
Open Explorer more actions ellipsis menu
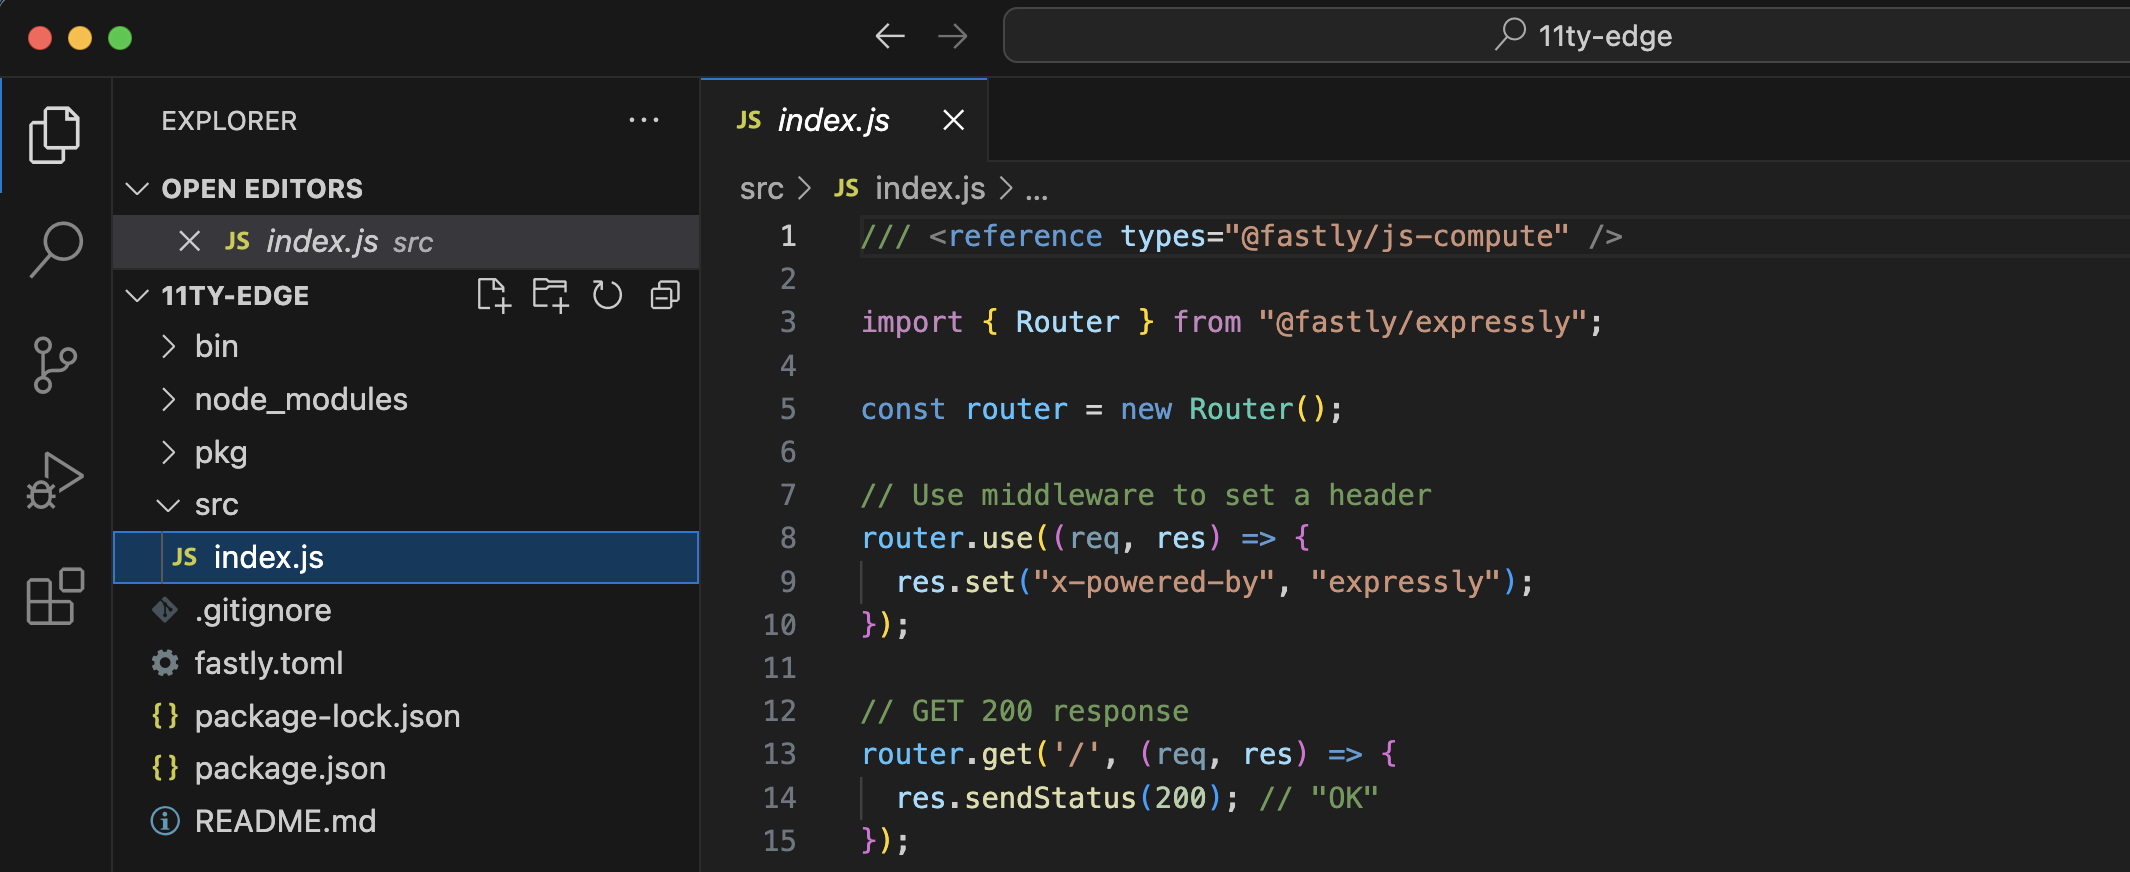point(644,120)
